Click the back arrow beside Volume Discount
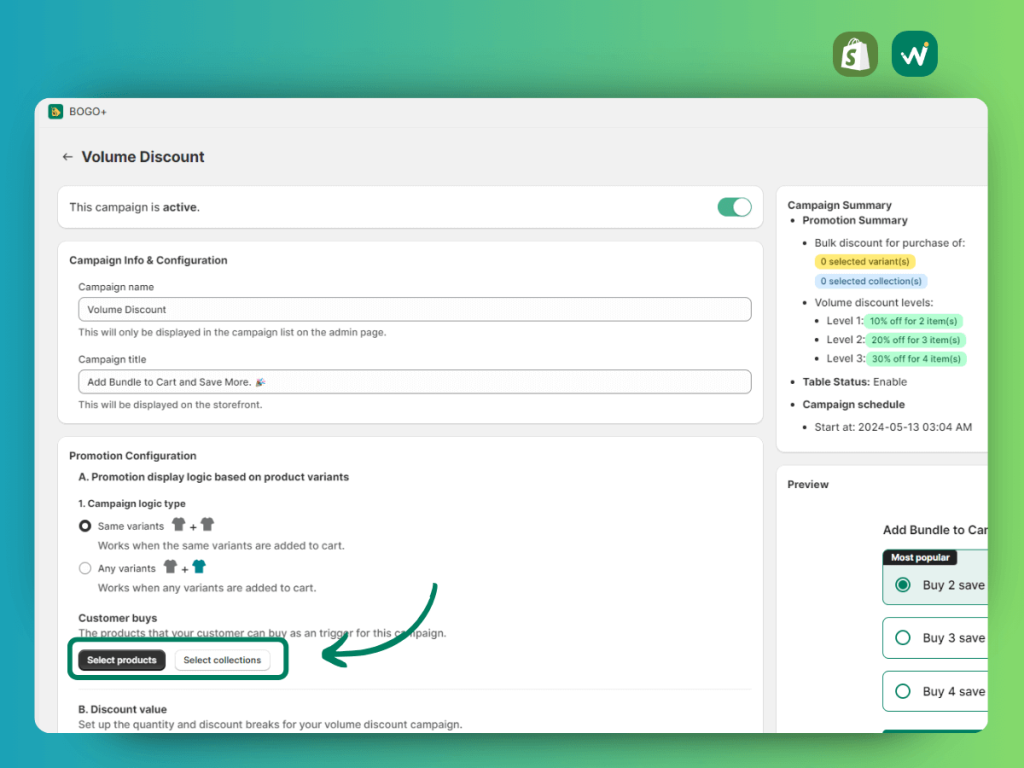The image size is (1024, 768). (x=67, y=157)
